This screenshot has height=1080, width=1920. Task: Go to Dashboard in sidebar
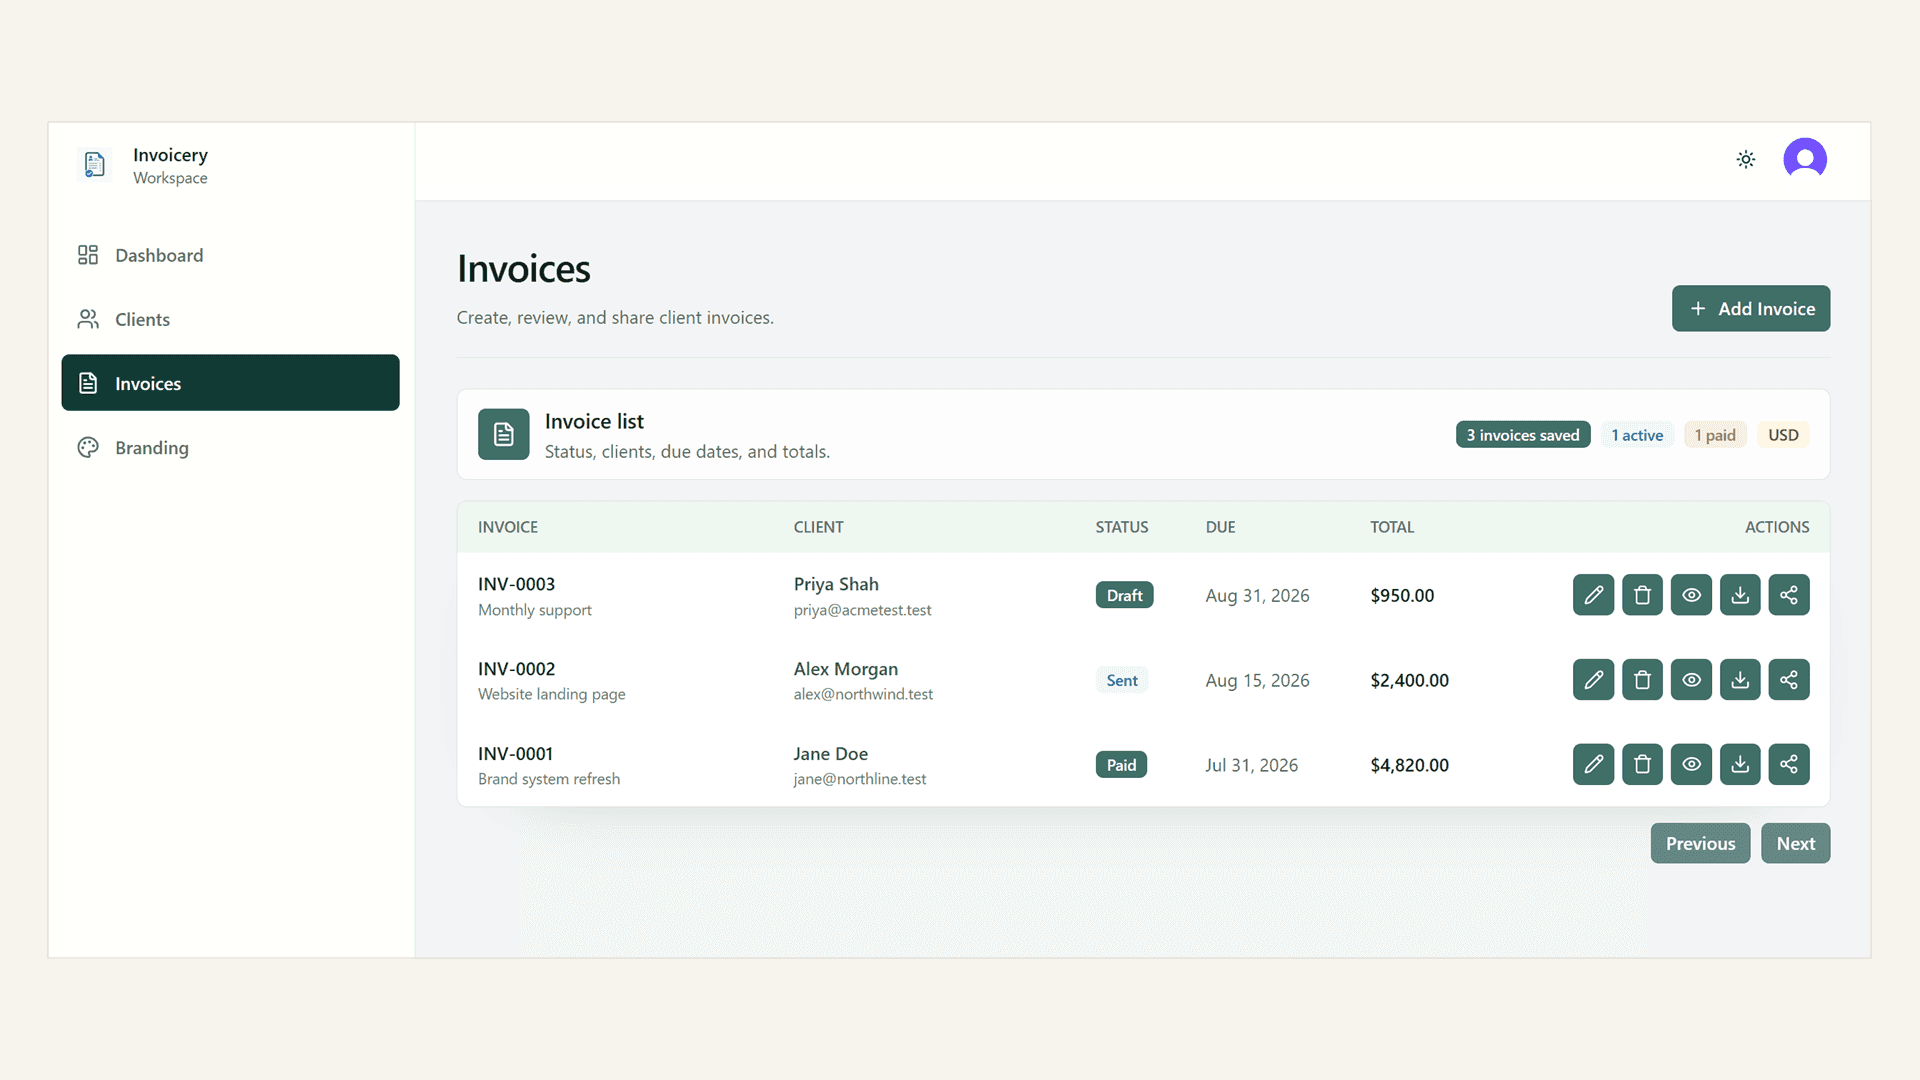click(230, 255)
